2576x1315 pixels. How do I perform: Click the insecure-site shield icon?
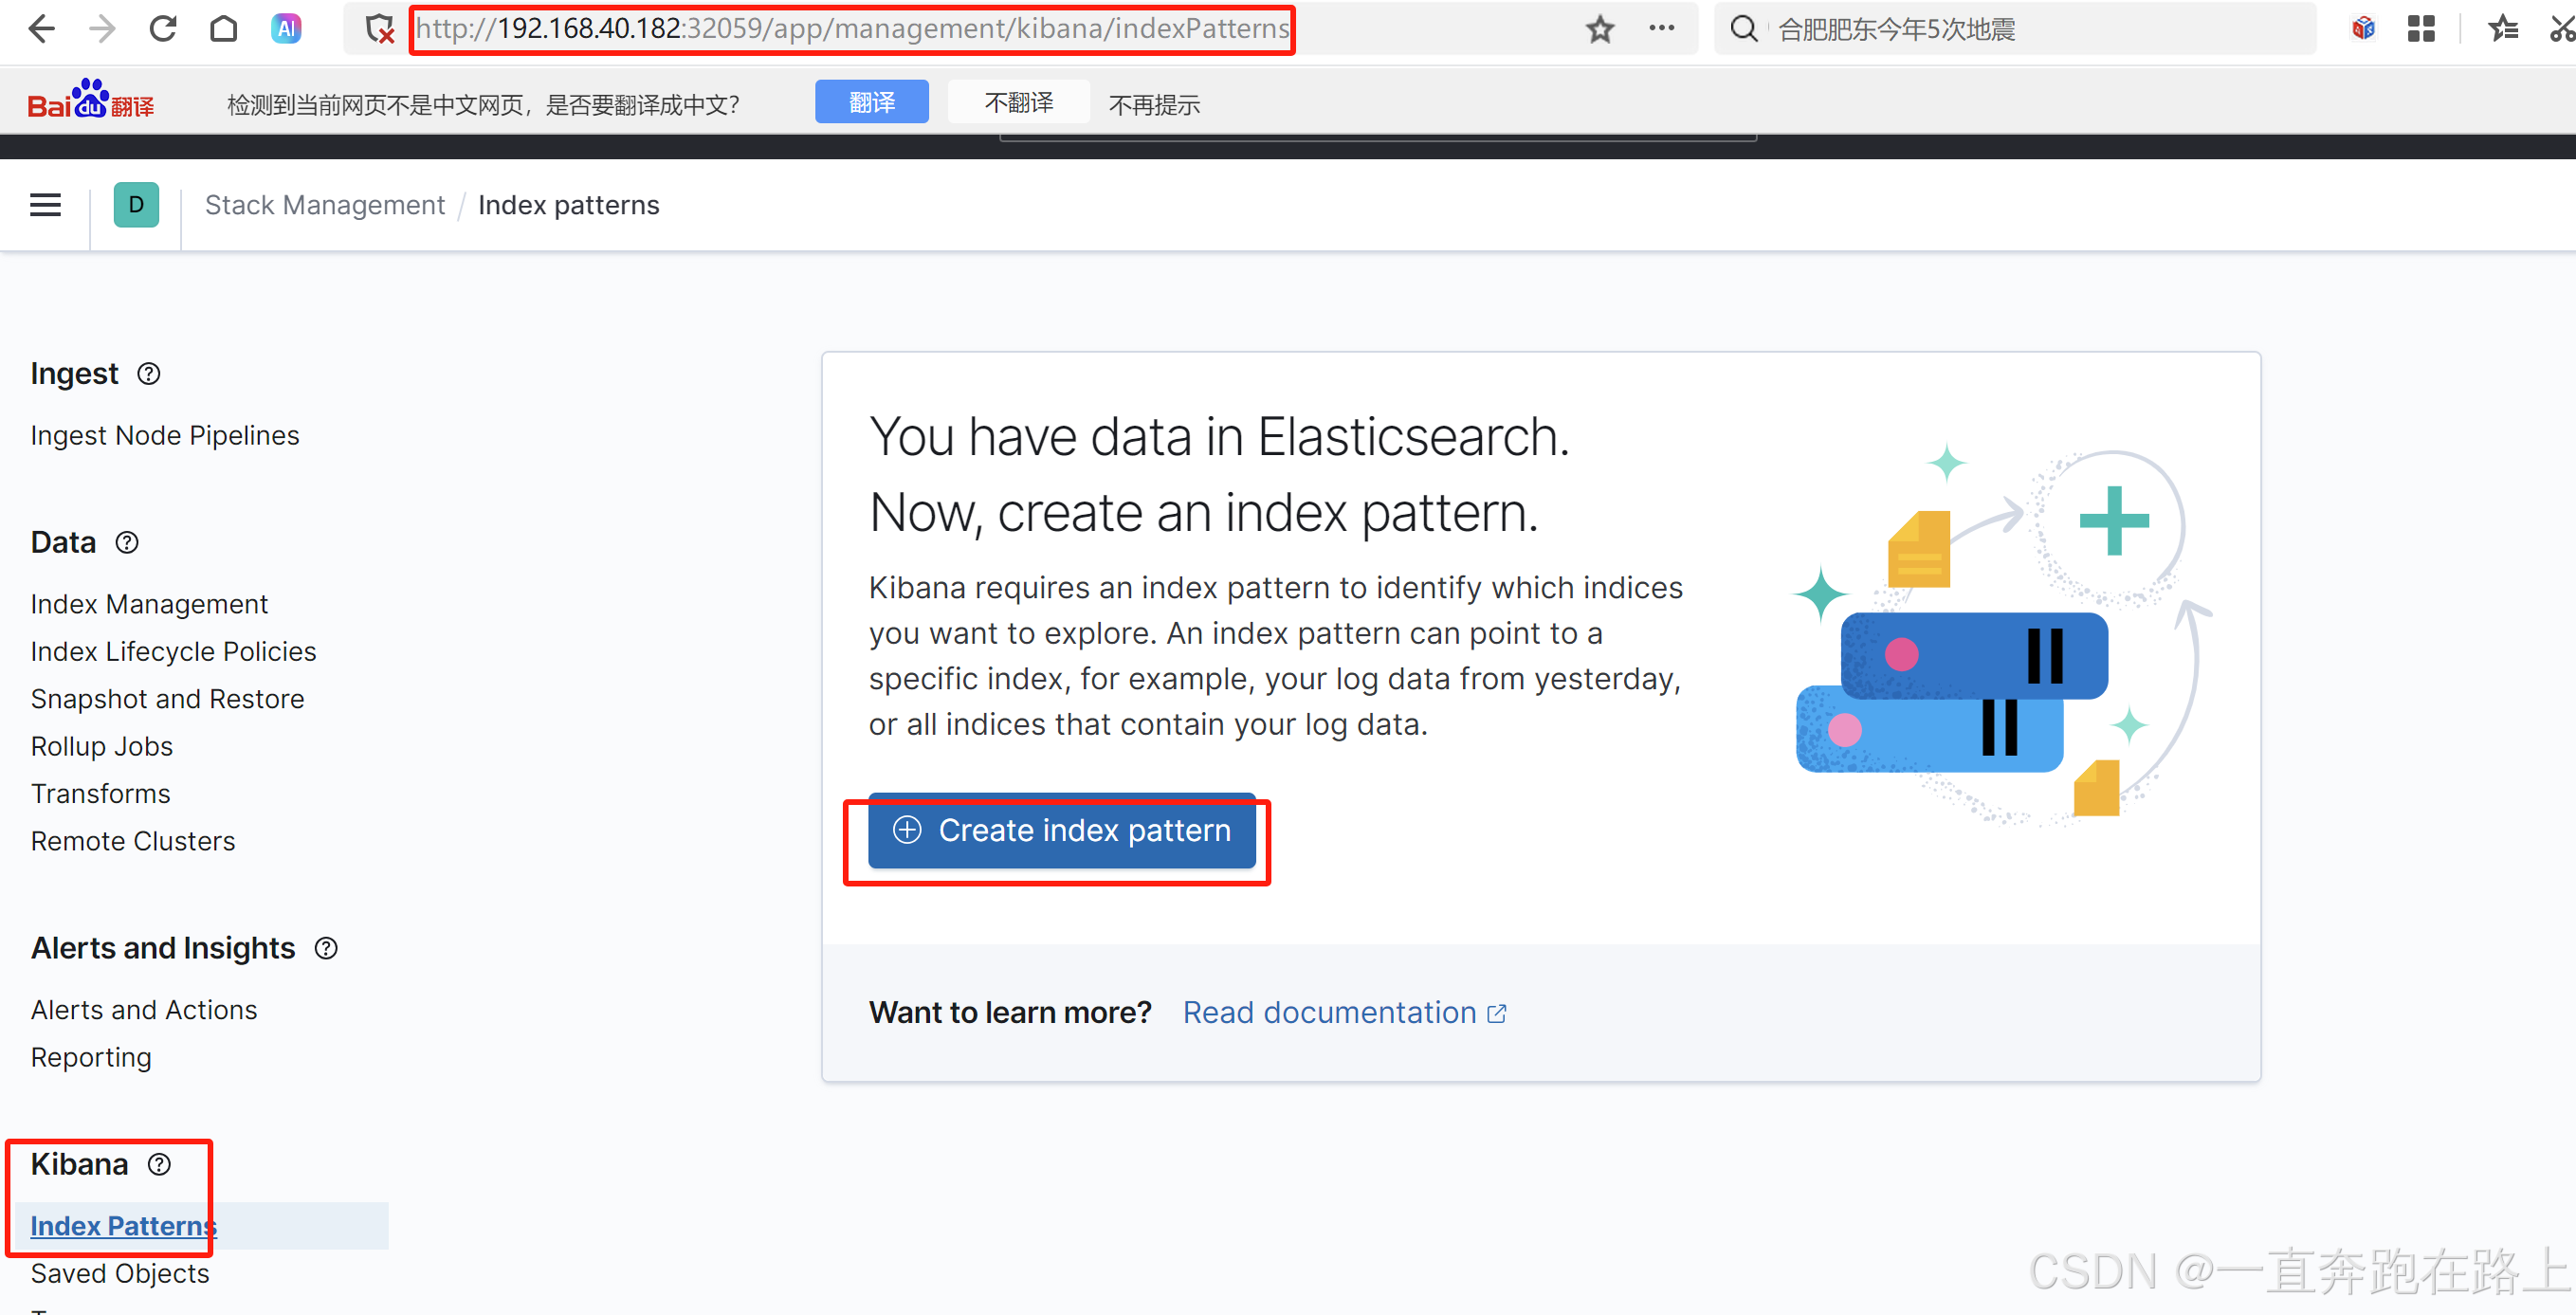coord(379,29)
